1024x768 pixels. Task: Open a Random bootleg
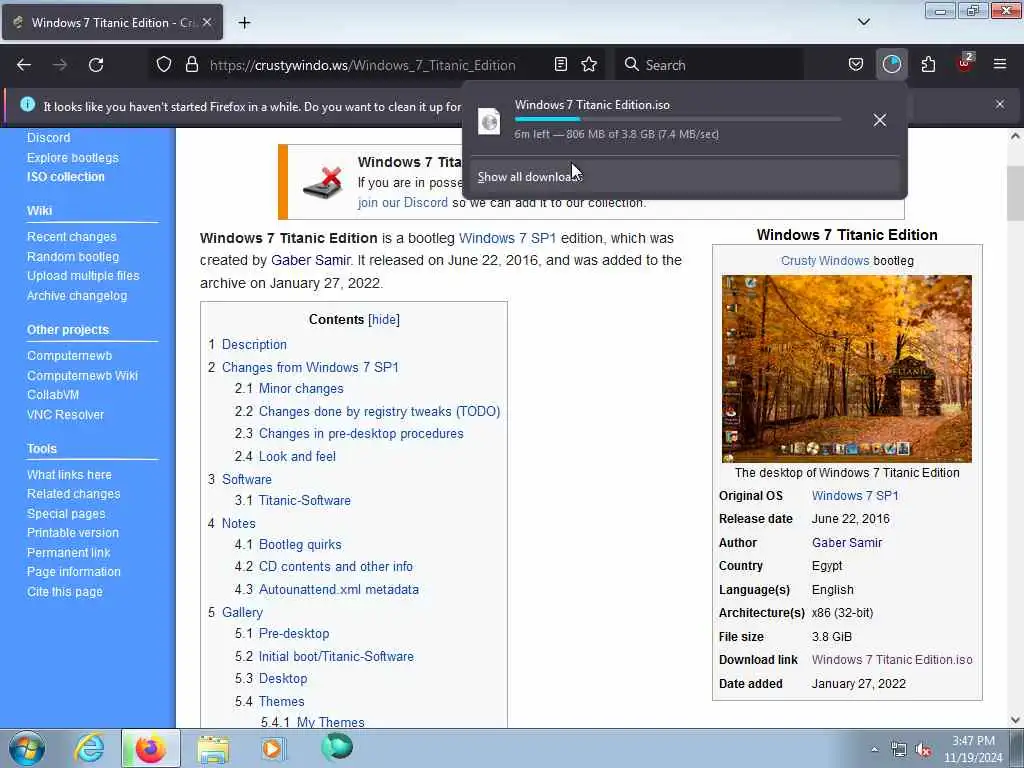pos(72,257)
